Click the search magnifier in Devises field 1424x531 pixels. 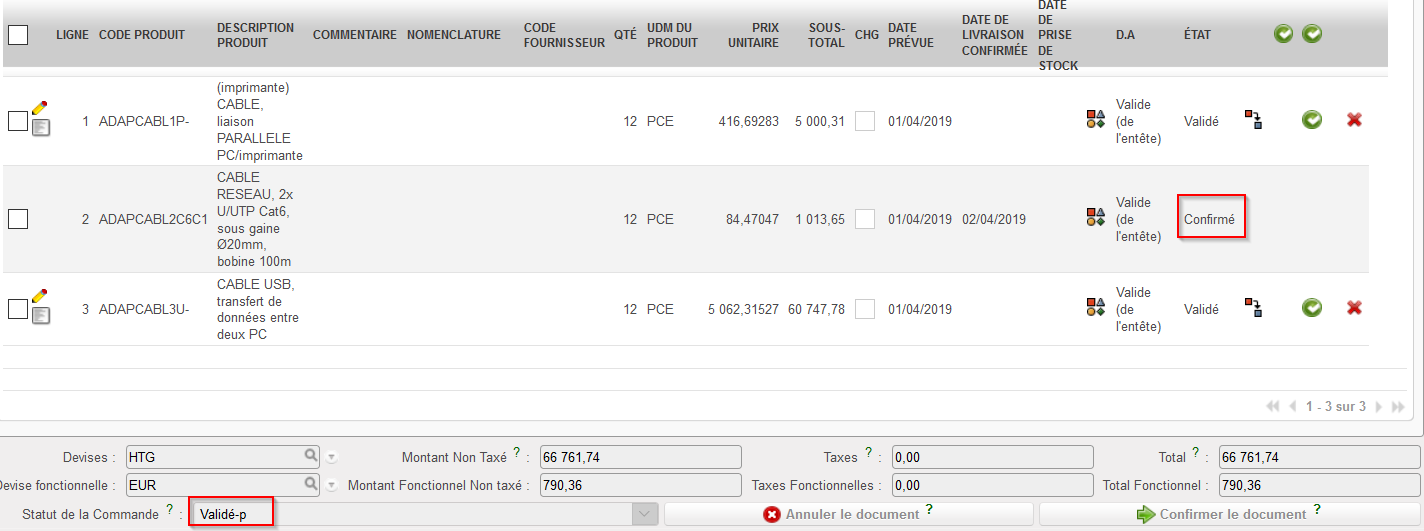point(311,456)
